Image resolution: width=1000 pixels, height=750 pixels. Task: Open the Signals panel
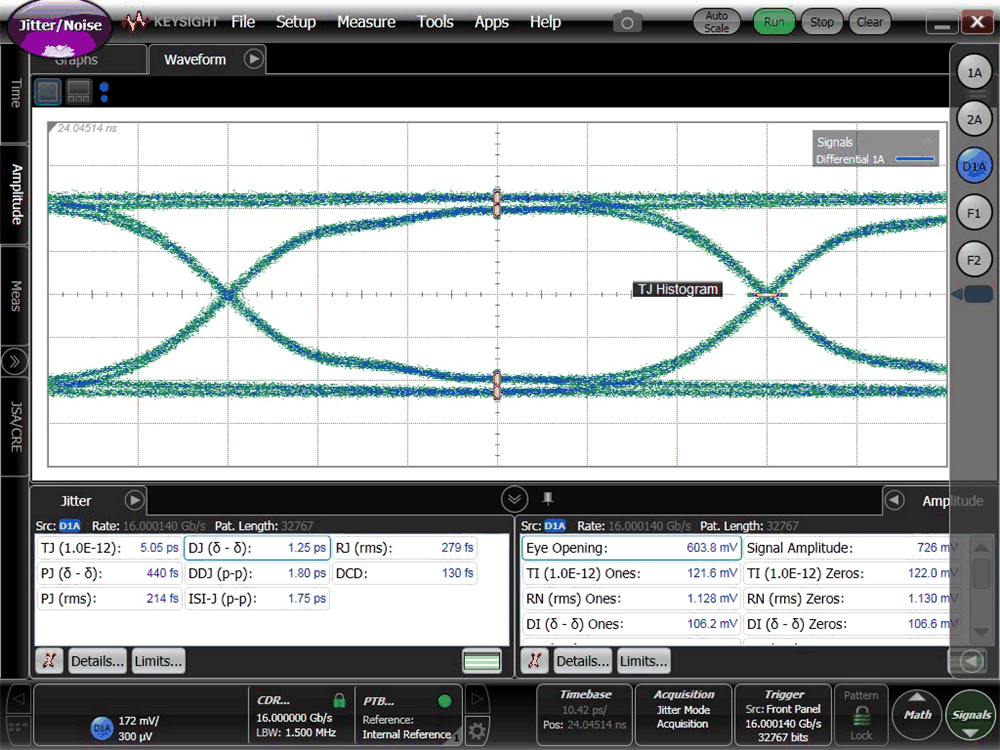click(971, 714)
